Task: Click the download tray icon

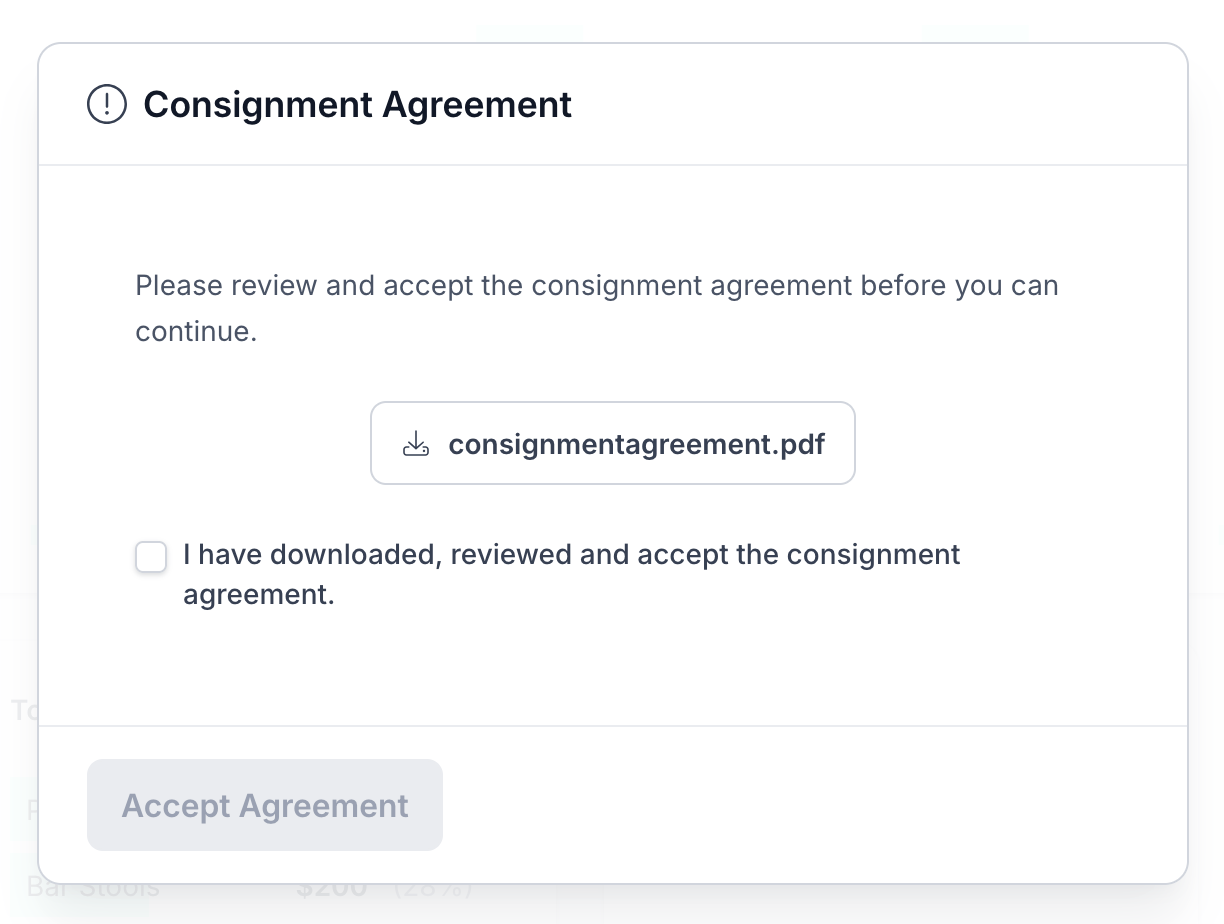Action: click(415, 444)
